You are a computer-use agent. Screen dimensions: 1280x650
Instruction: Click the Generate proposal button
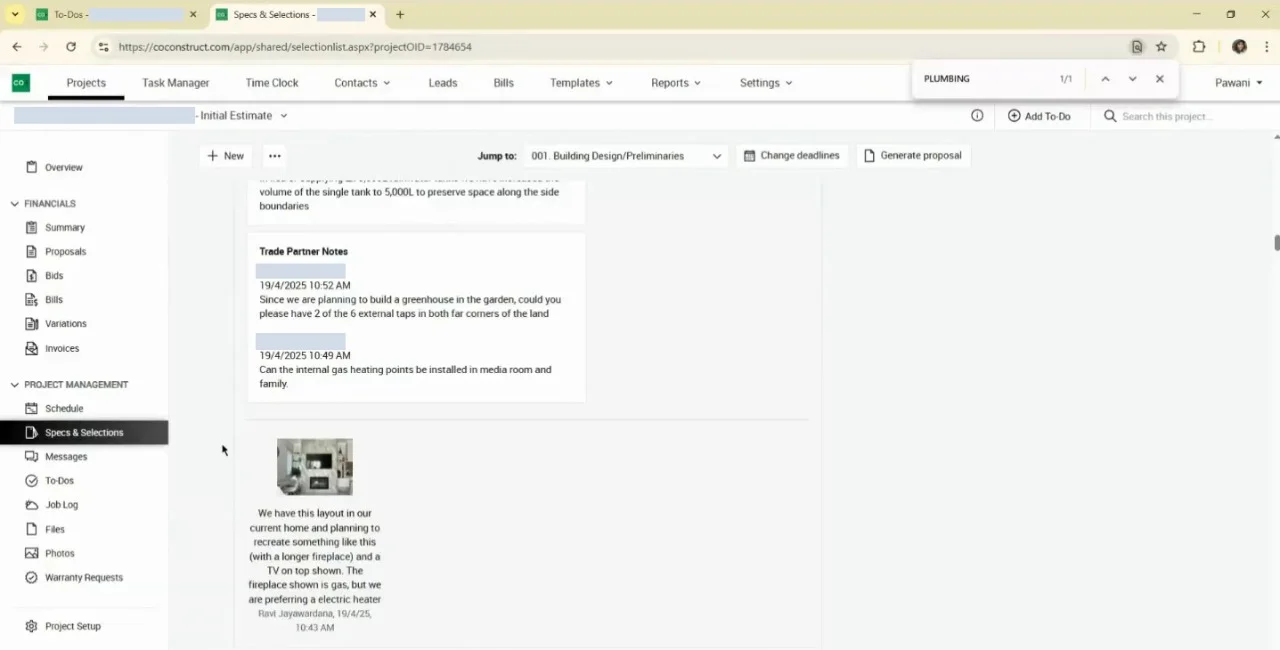(913, 156)
